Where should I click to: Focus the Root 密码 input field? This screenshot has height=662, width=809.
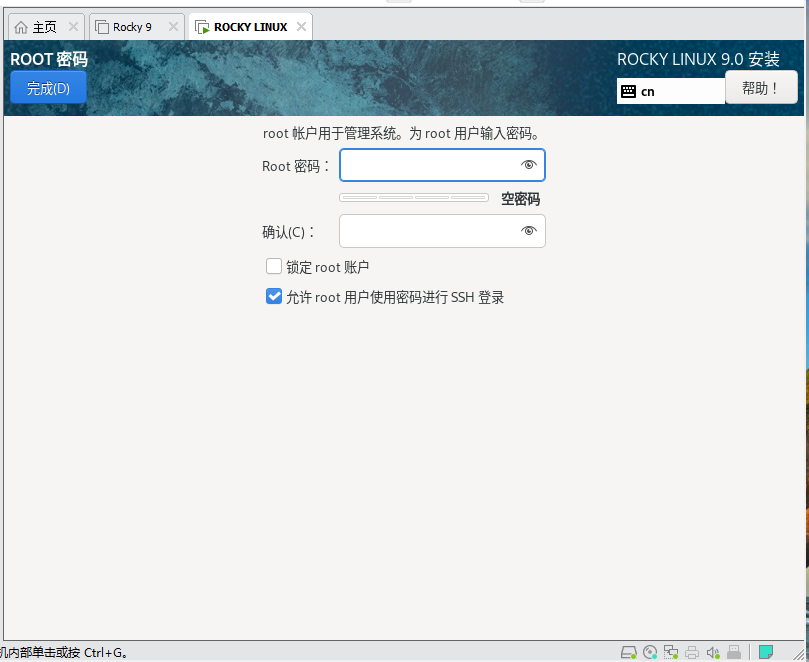442,165
